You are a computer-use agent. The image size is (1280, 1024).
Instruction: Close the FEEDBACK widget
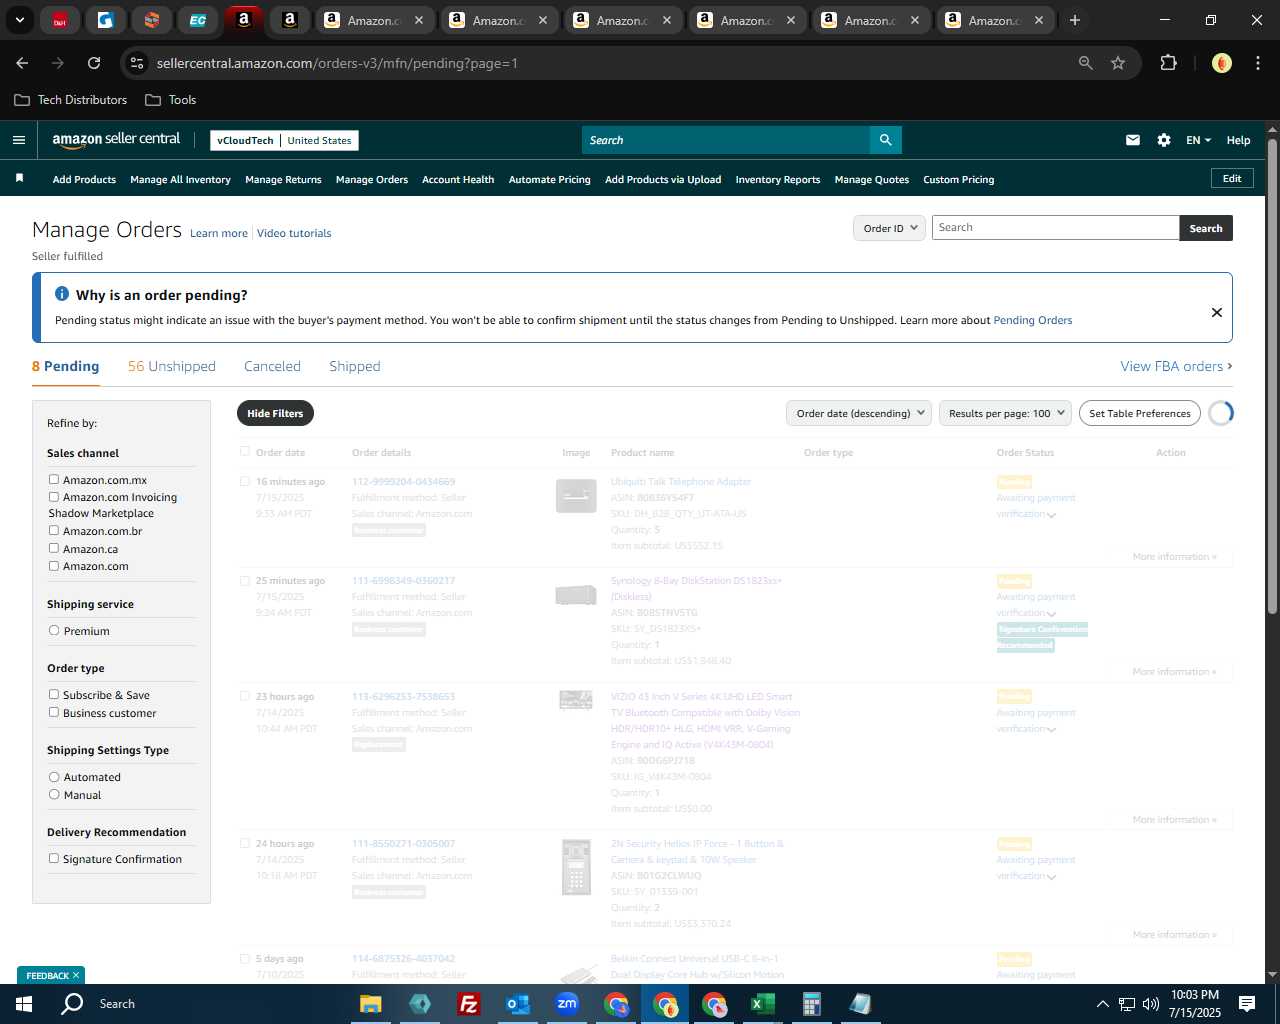(76, 975)
